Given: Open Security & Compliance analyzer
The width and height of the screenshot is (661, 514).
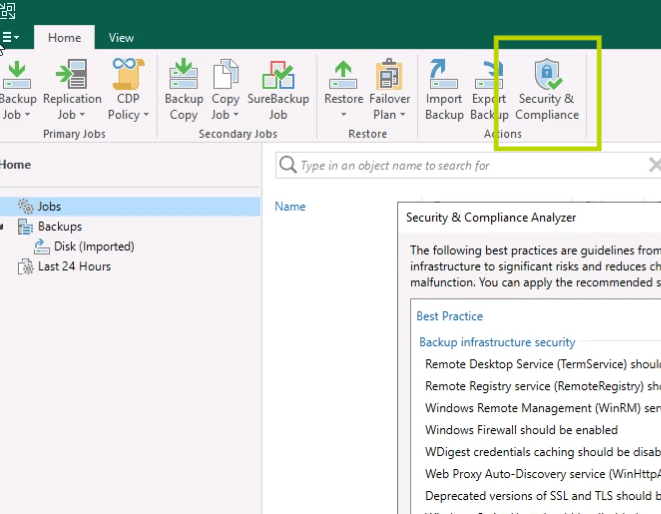Looking at the screenshot, I should pos(547,89).
